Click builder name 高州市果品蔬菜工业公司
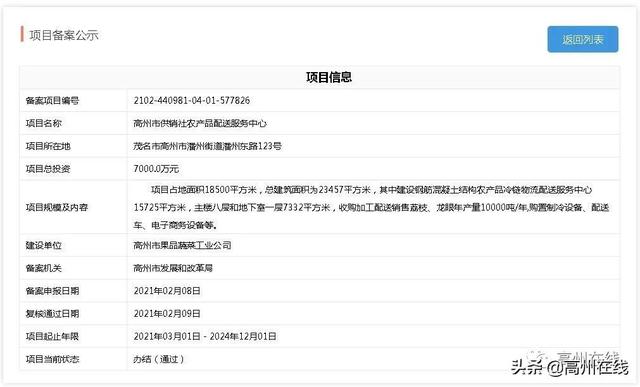Viewport: 640px width, 387px height. [x=182, y=245]
